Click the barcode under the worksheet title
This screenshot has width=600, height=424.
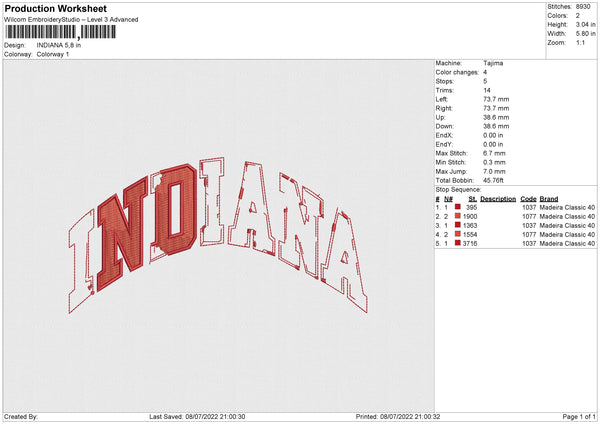60,32
